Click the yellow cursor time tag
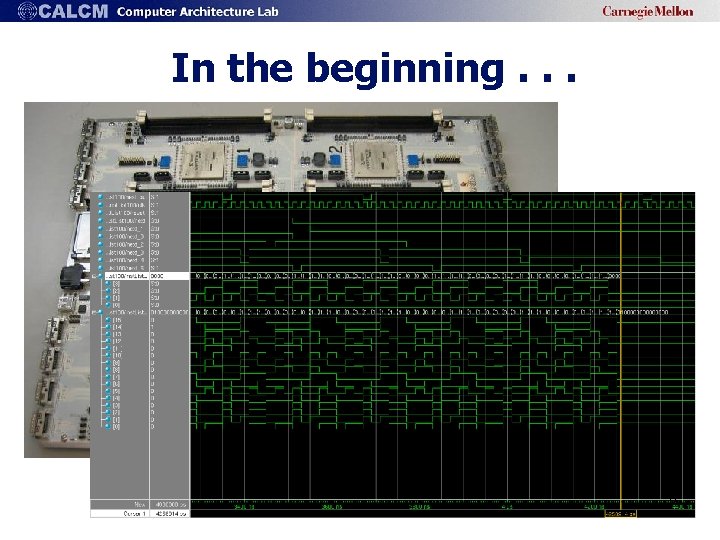Image resolution: width=720 pixels, height=540 pixels. coord(620,514)
